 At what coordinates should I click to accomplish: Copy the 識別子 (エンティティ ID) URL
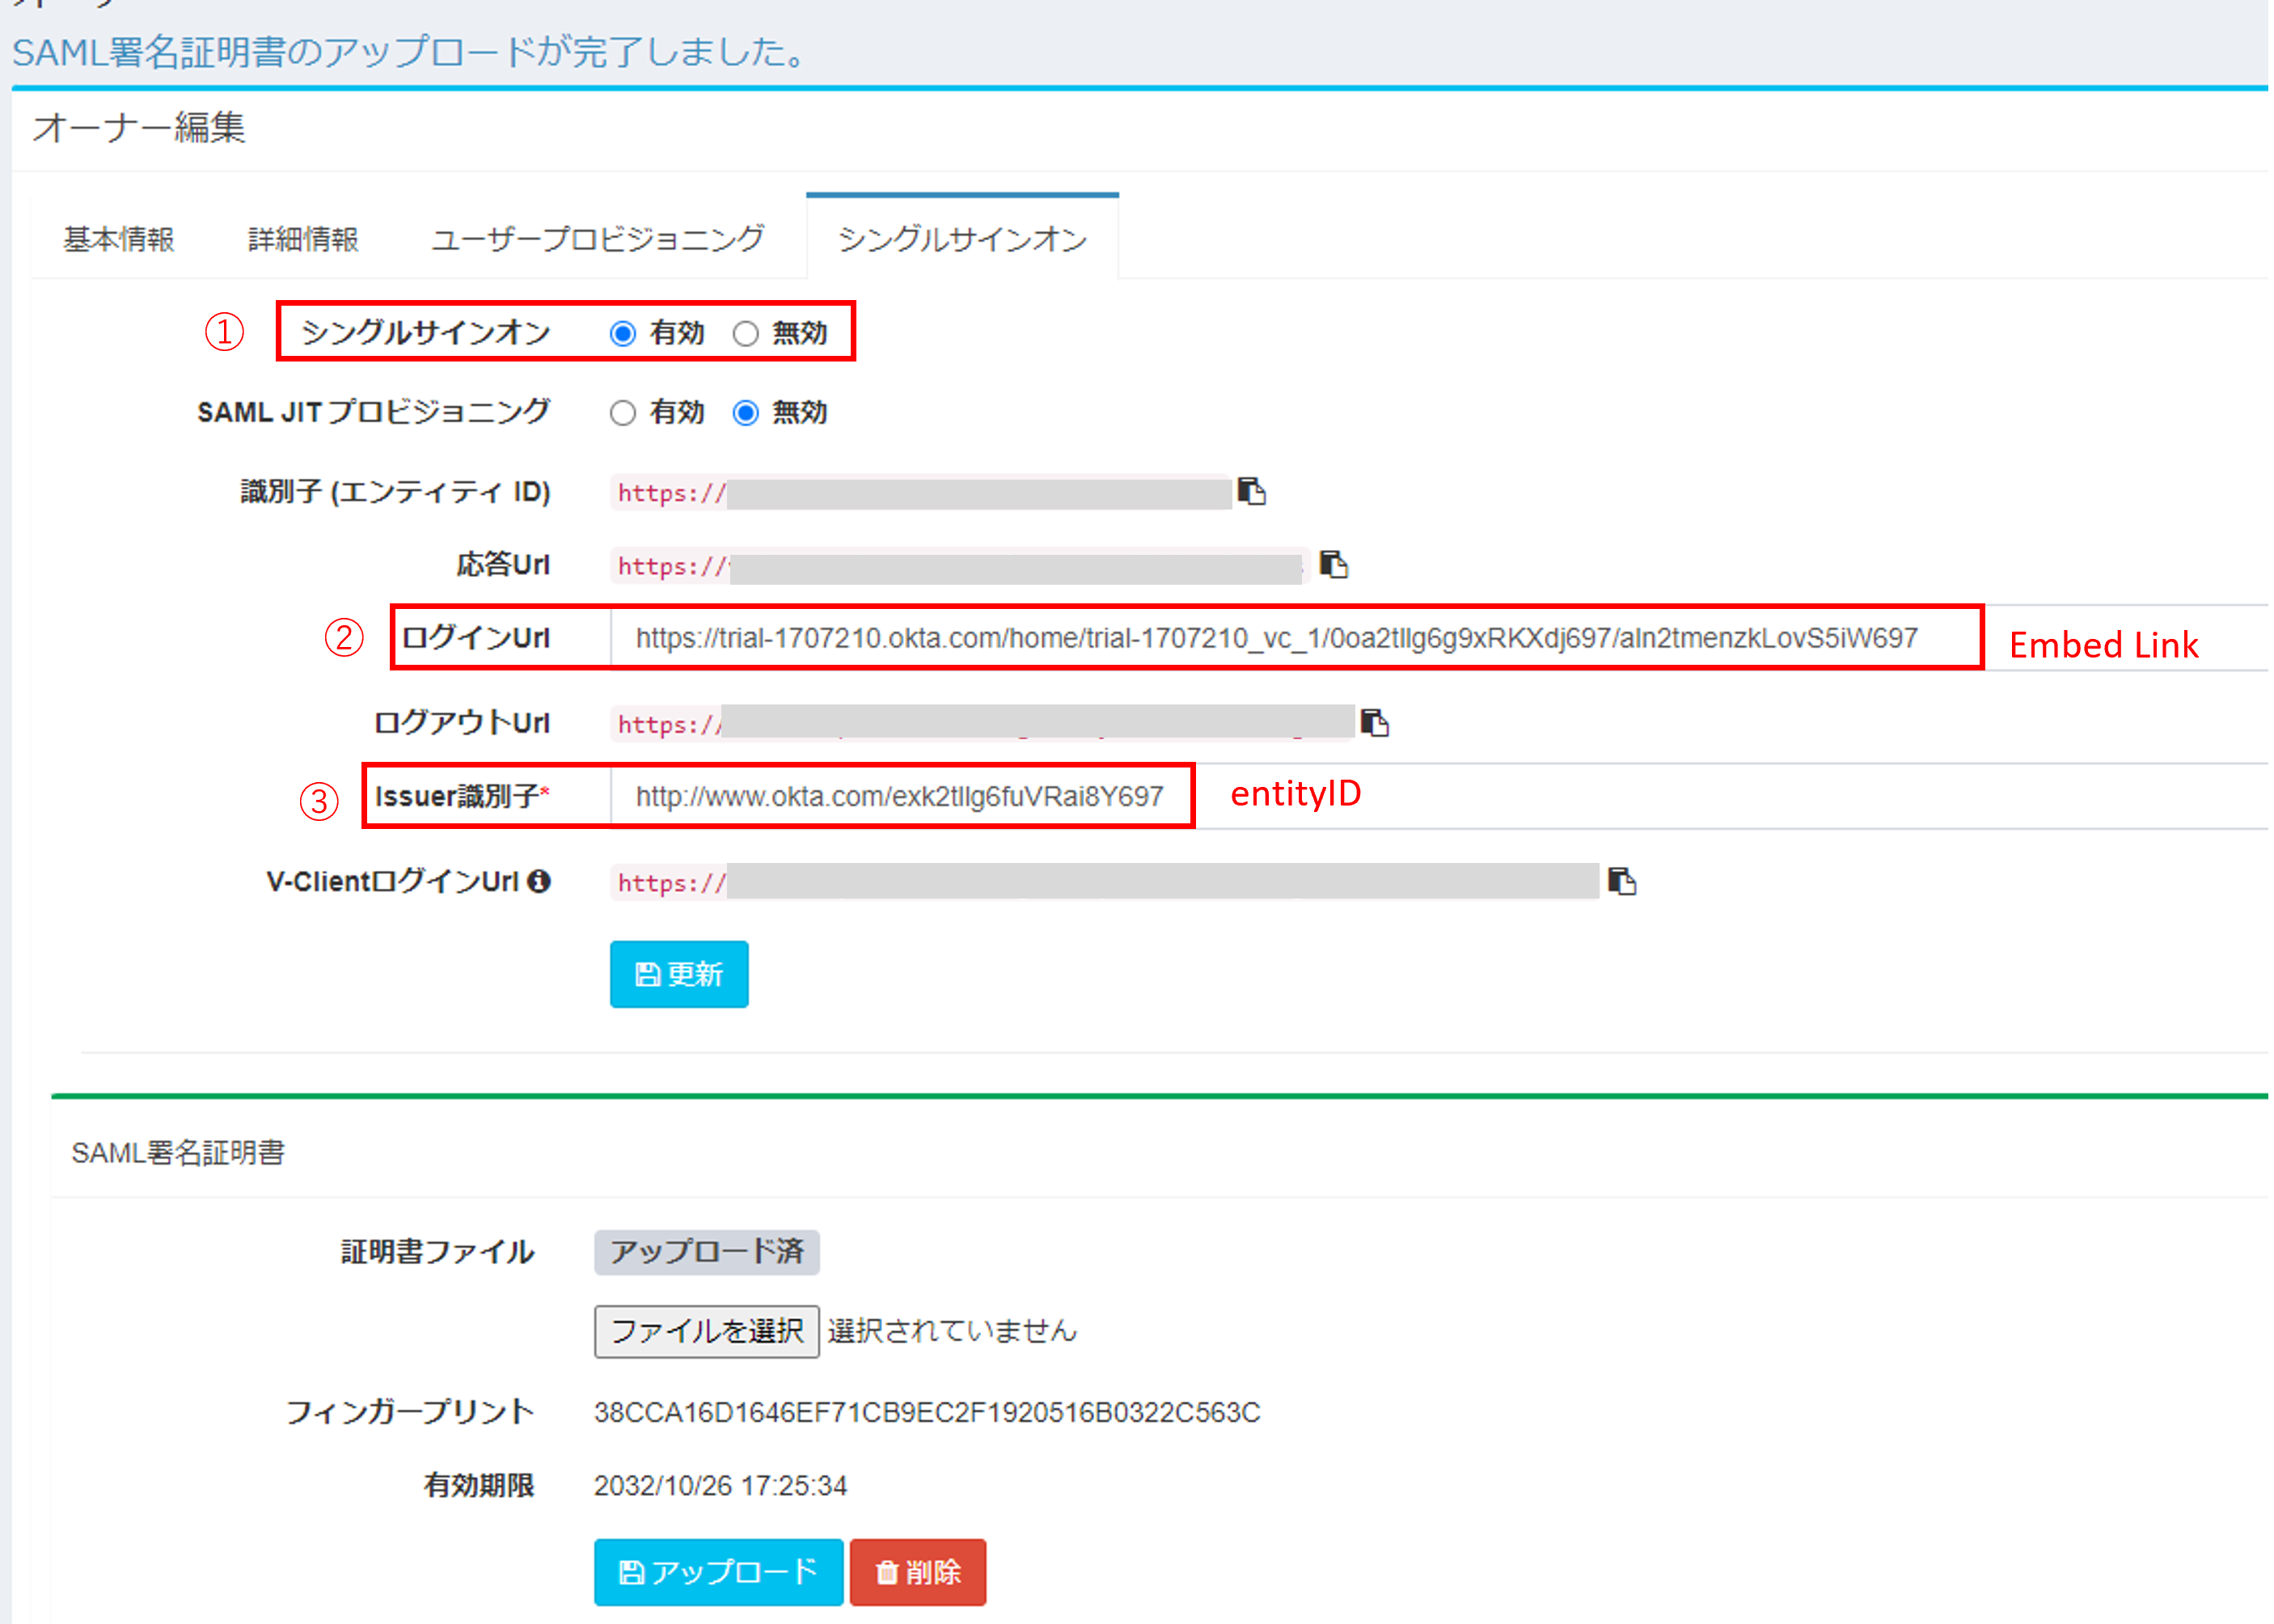coord(1251,492)
